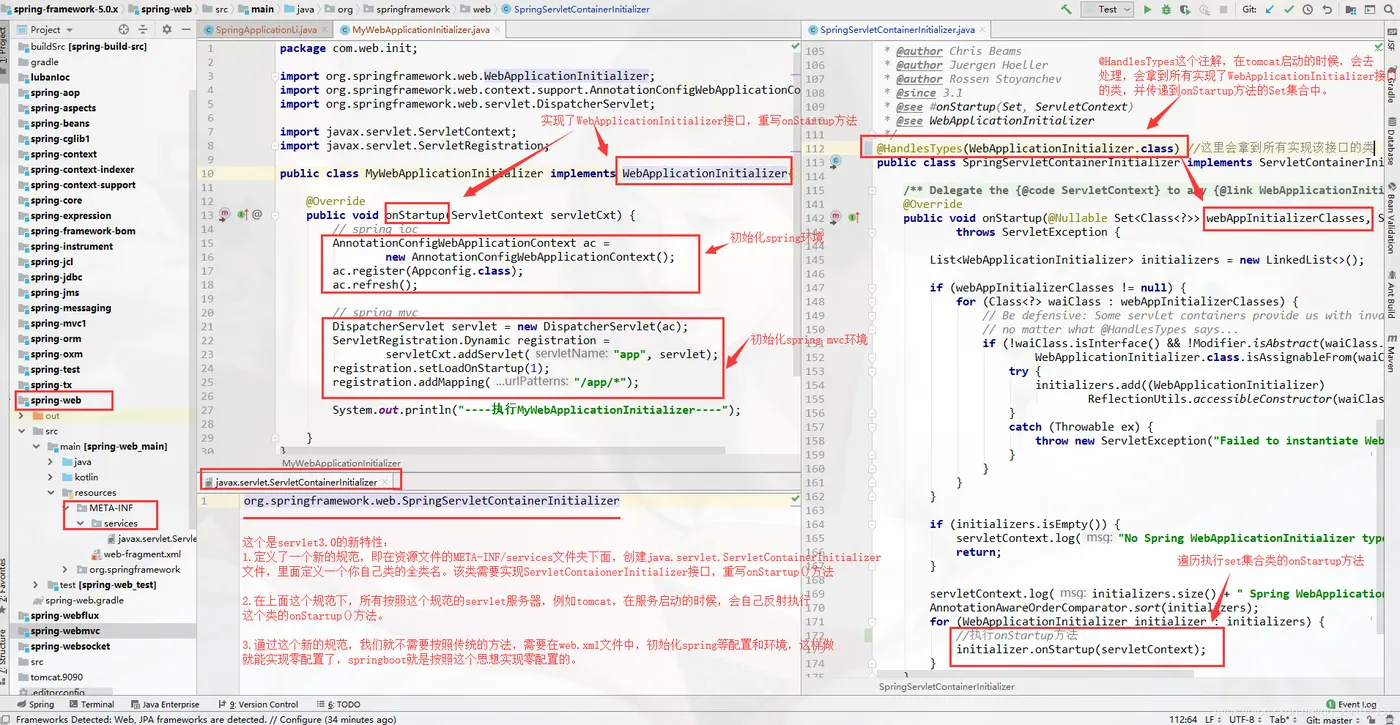Click the green Build hammer icon

pos(1066,9)
